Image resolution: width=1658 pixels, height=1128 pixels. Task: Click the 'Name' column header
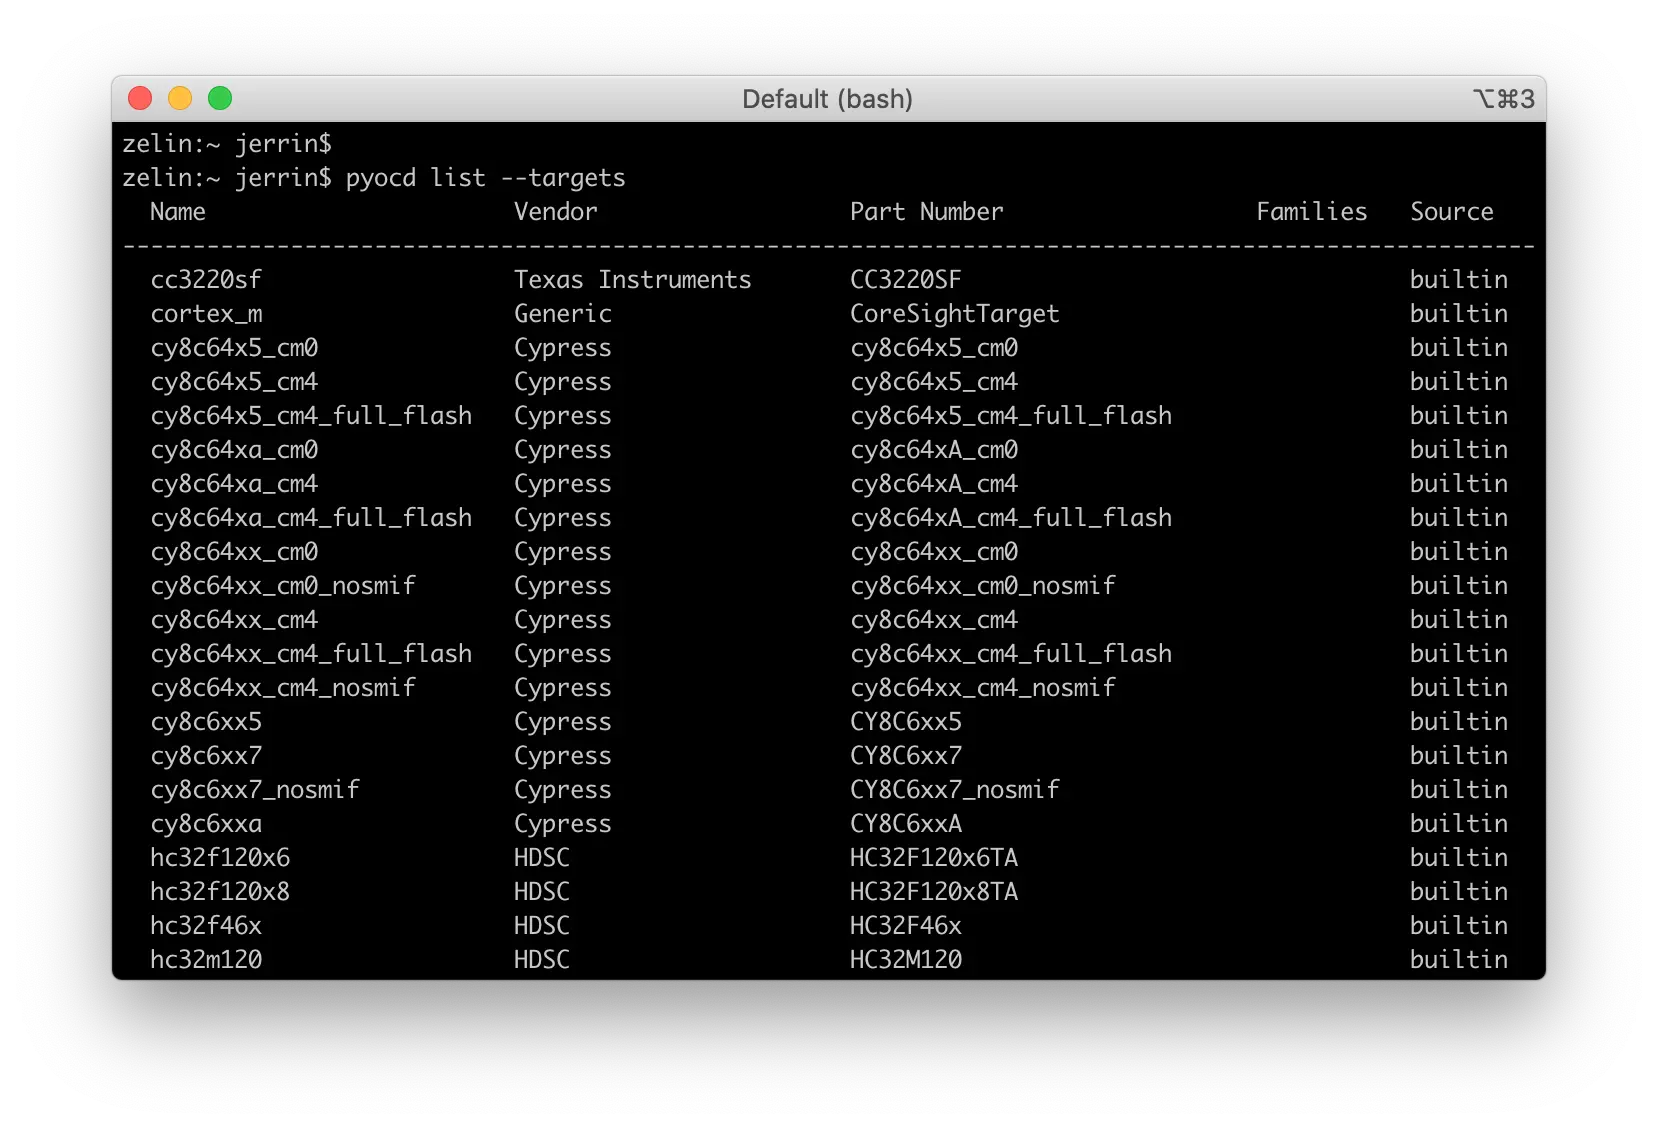[x=178, y=212]
